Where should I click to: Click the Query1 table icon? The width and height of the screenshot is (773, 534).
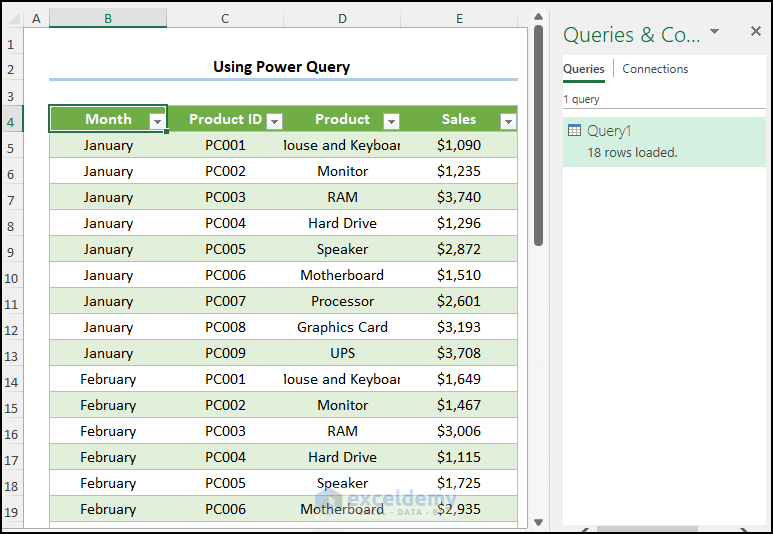pos(574,131)
